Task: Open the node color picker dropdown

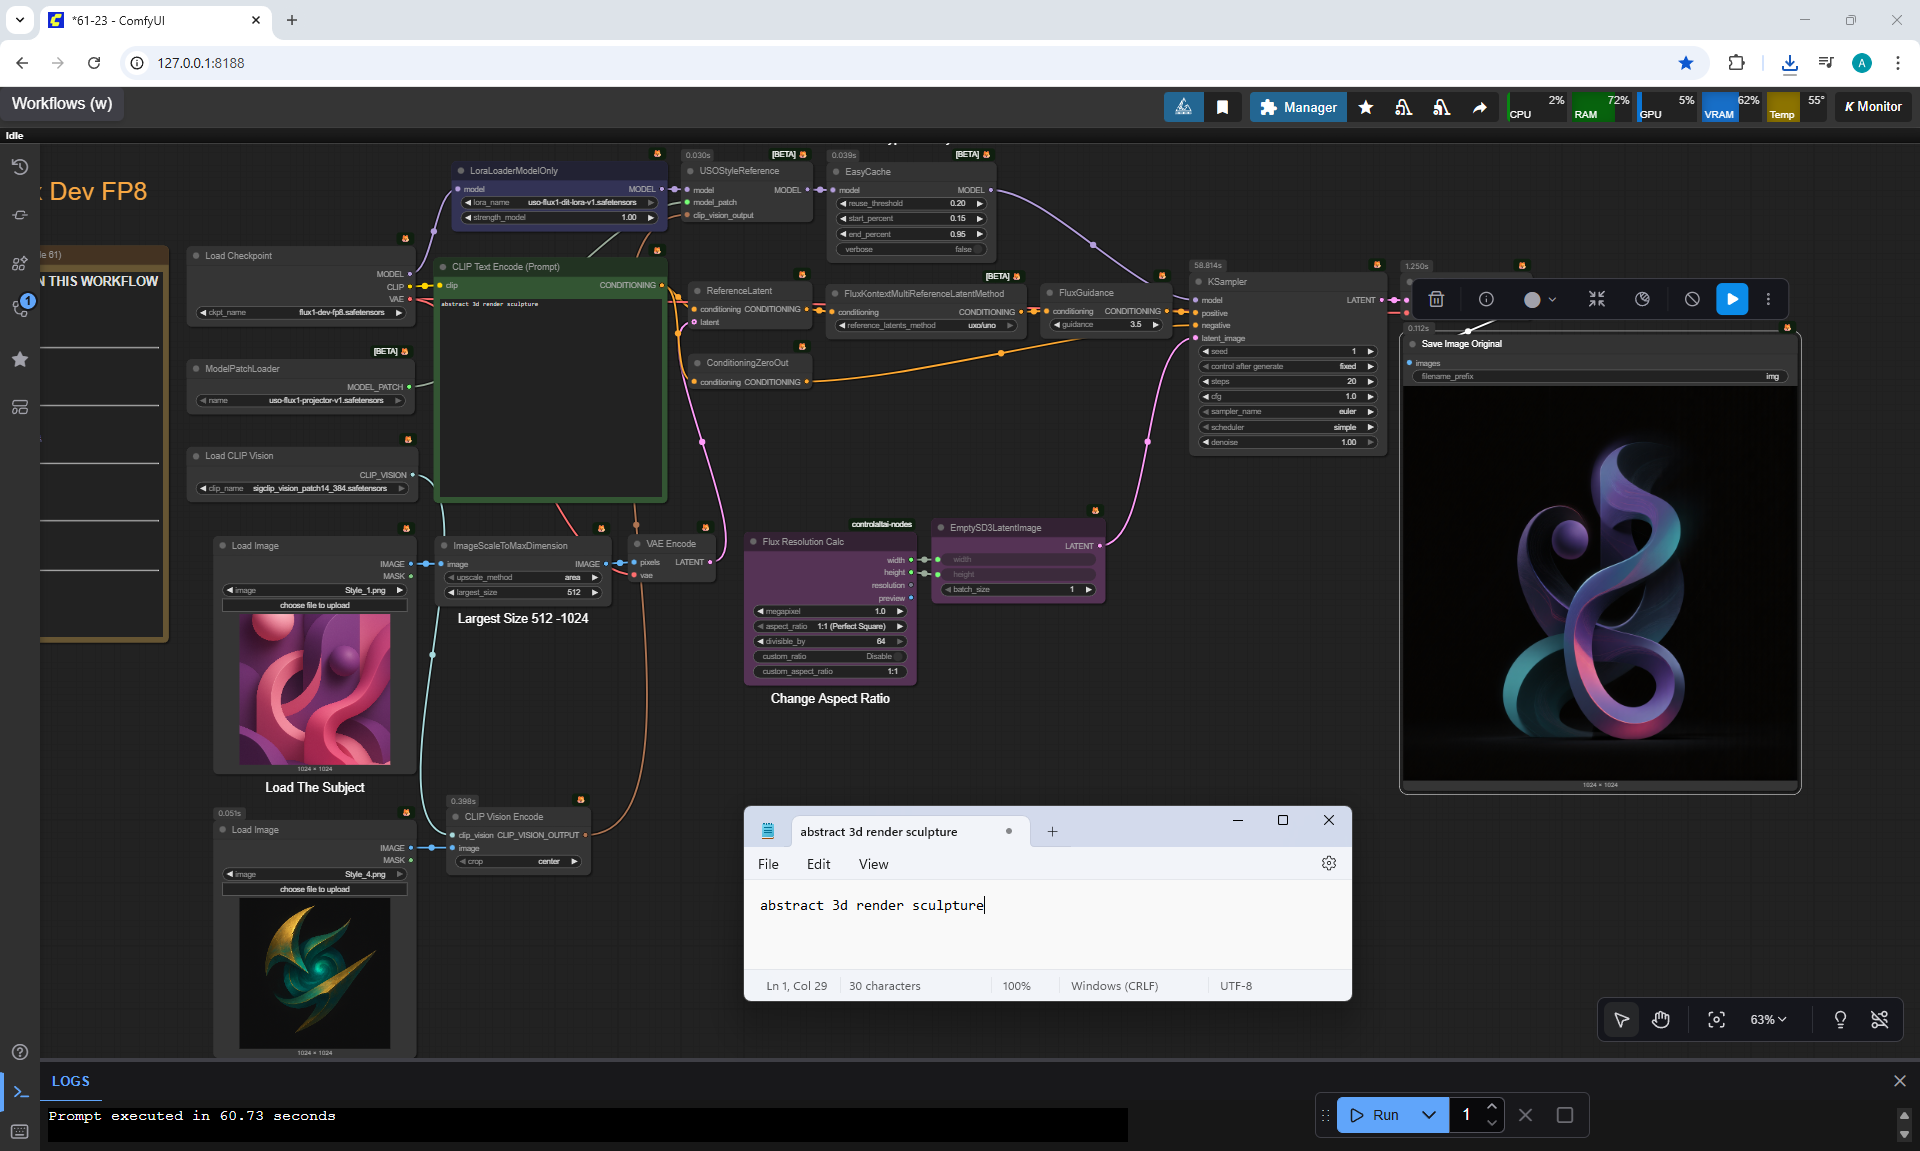Action: pyautogui.click(x=1540, y=299)
